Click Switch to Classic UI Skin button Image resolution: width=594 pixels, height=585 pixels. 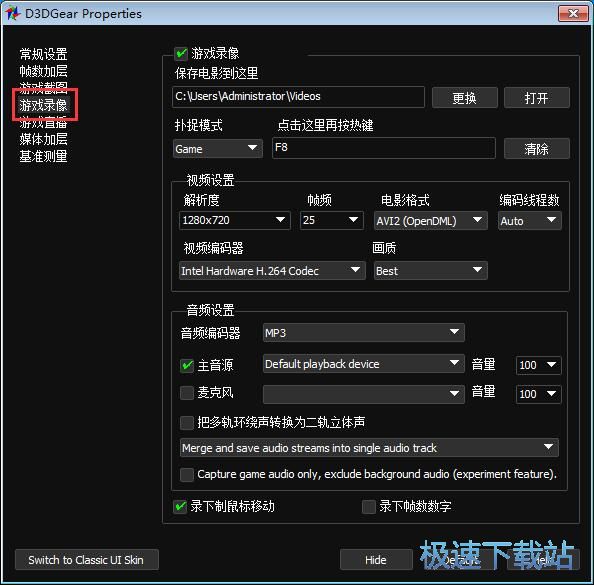click(86, 560)
